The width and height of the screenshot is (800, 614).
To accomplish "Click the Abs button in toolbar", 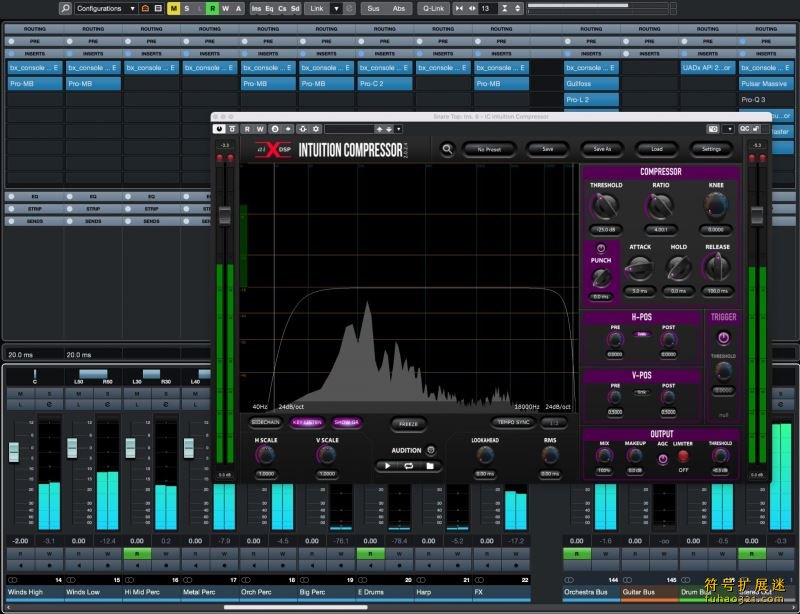I will (x=399, y=8).
